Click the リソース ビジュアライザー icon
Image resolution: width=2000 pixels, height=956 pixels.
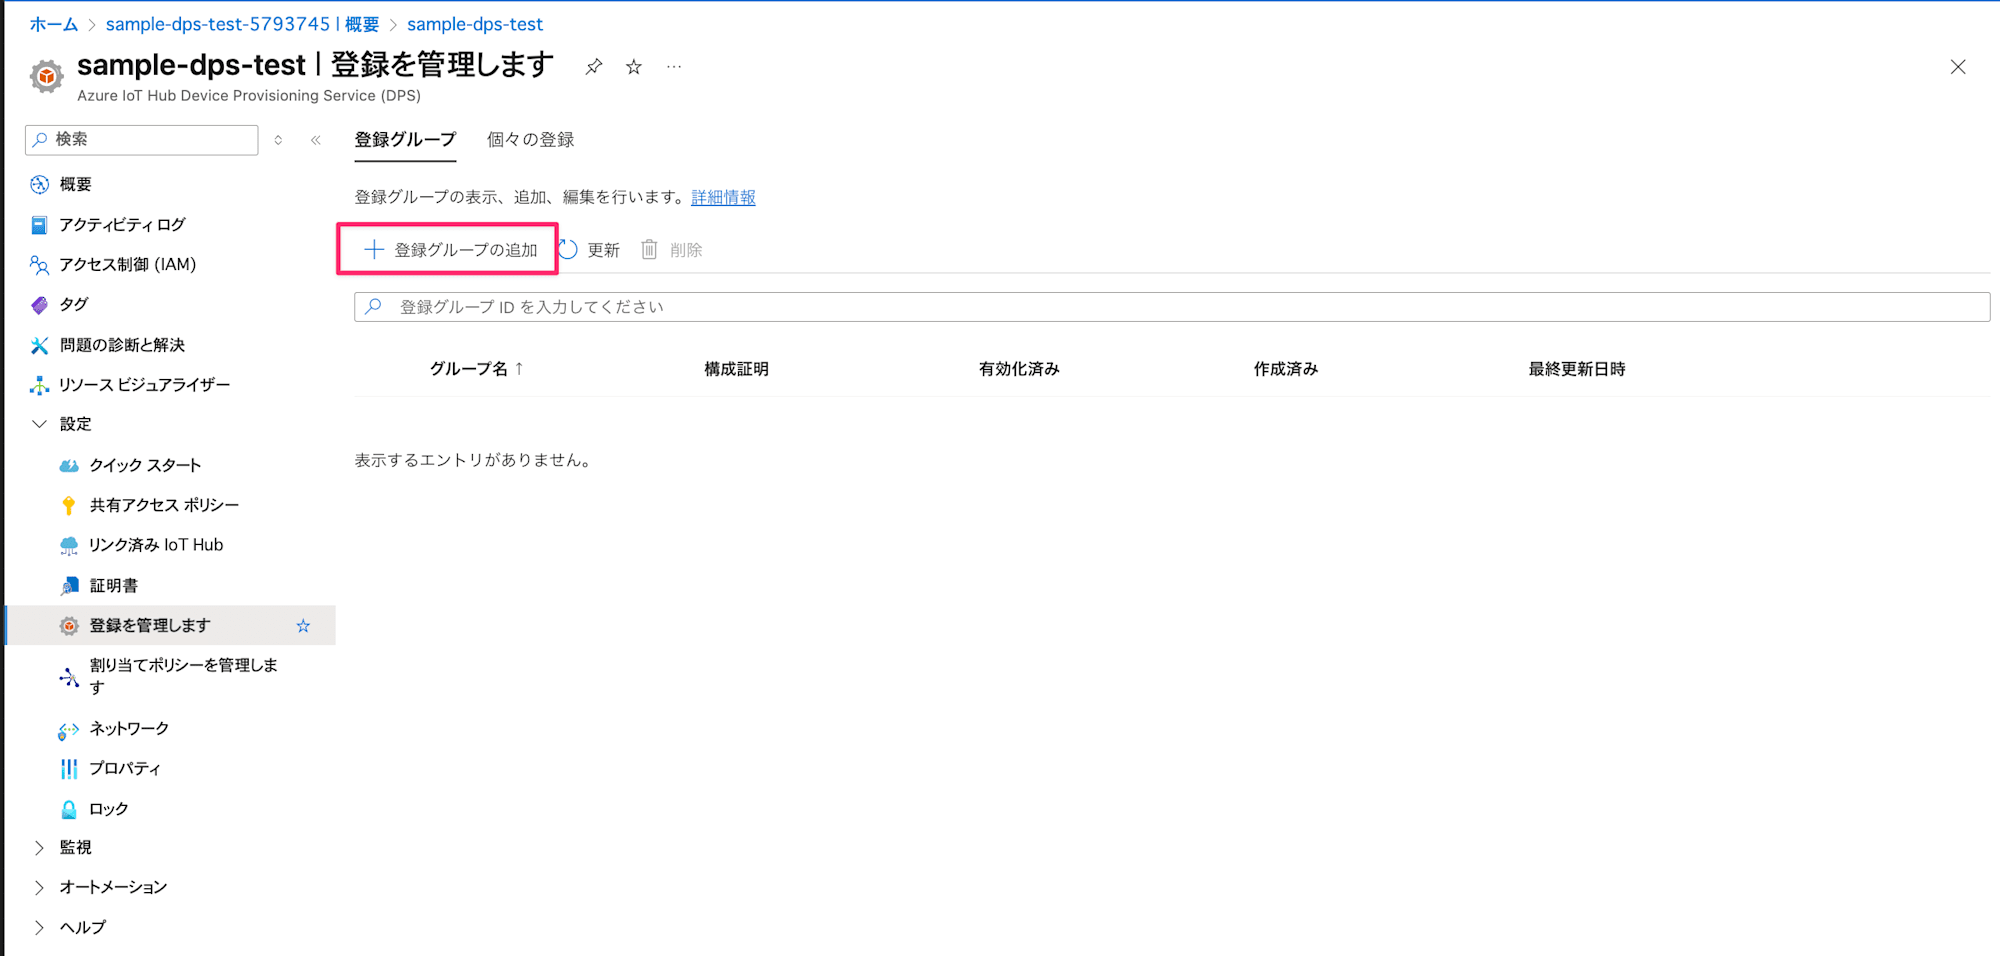tap(39, 385)
